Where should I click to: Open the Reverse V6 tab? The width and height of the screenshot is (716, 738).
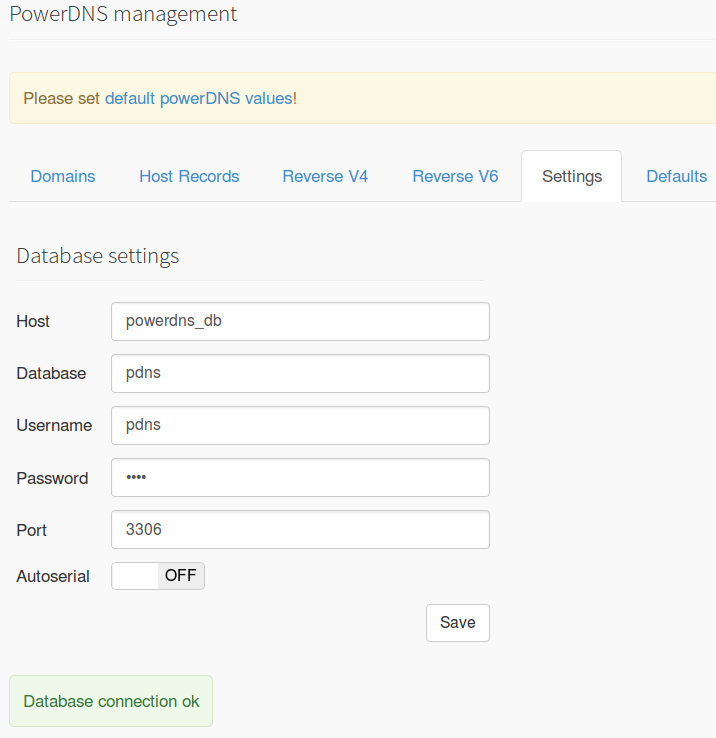[x=455, y=176]
